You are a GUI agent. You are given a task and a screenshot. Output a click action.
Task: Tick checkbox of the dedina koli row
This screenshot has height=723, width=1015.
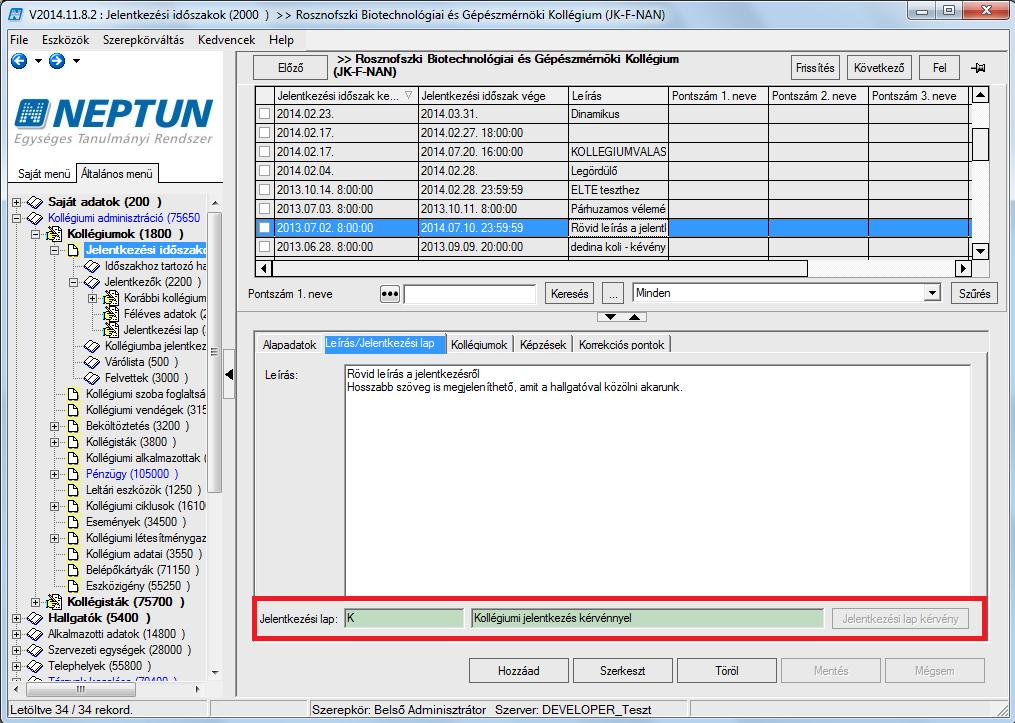coord(264,247)
